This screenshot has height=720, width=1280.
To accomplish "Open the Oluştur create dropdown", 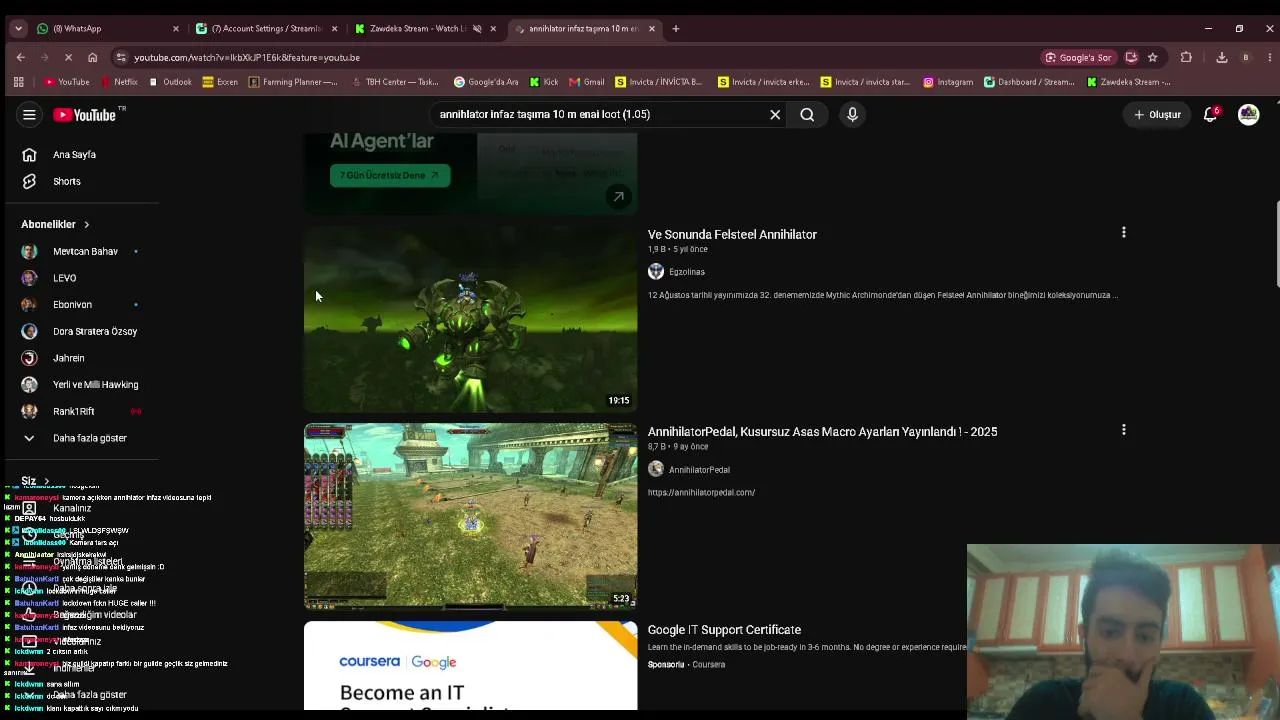I will 1157,114.
